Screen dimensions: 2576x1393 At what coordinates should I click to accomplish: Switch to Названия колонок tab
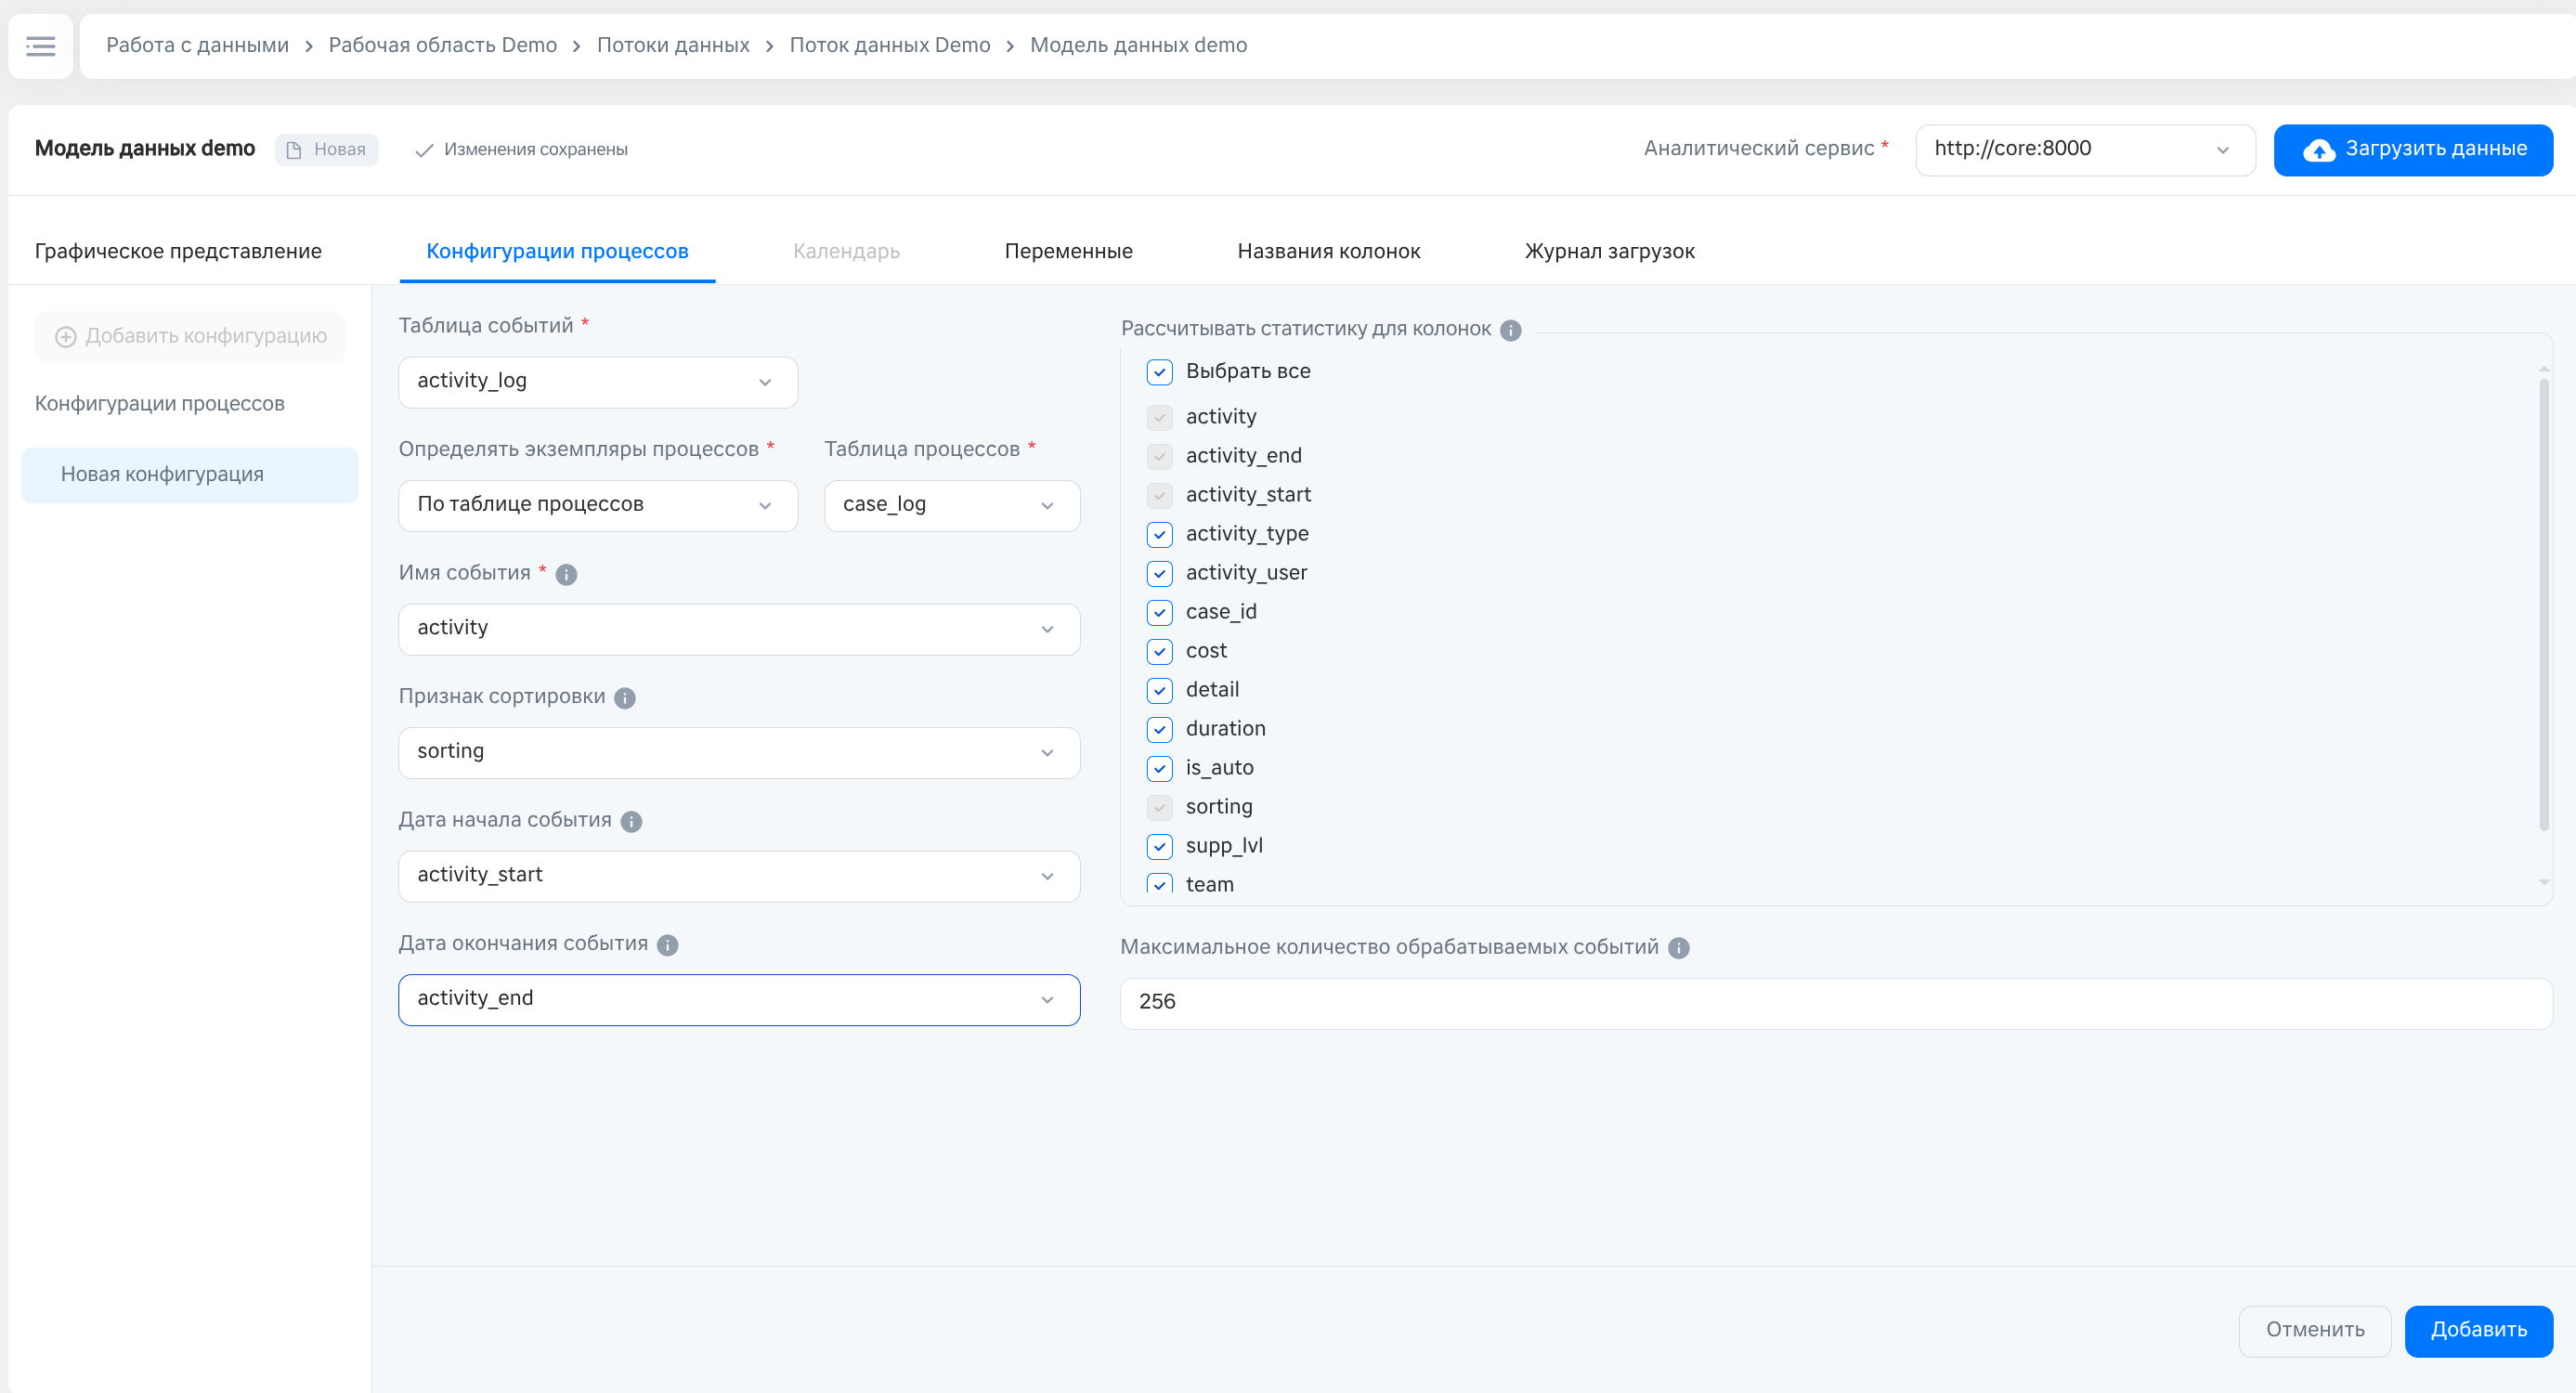pos(1328,251)
